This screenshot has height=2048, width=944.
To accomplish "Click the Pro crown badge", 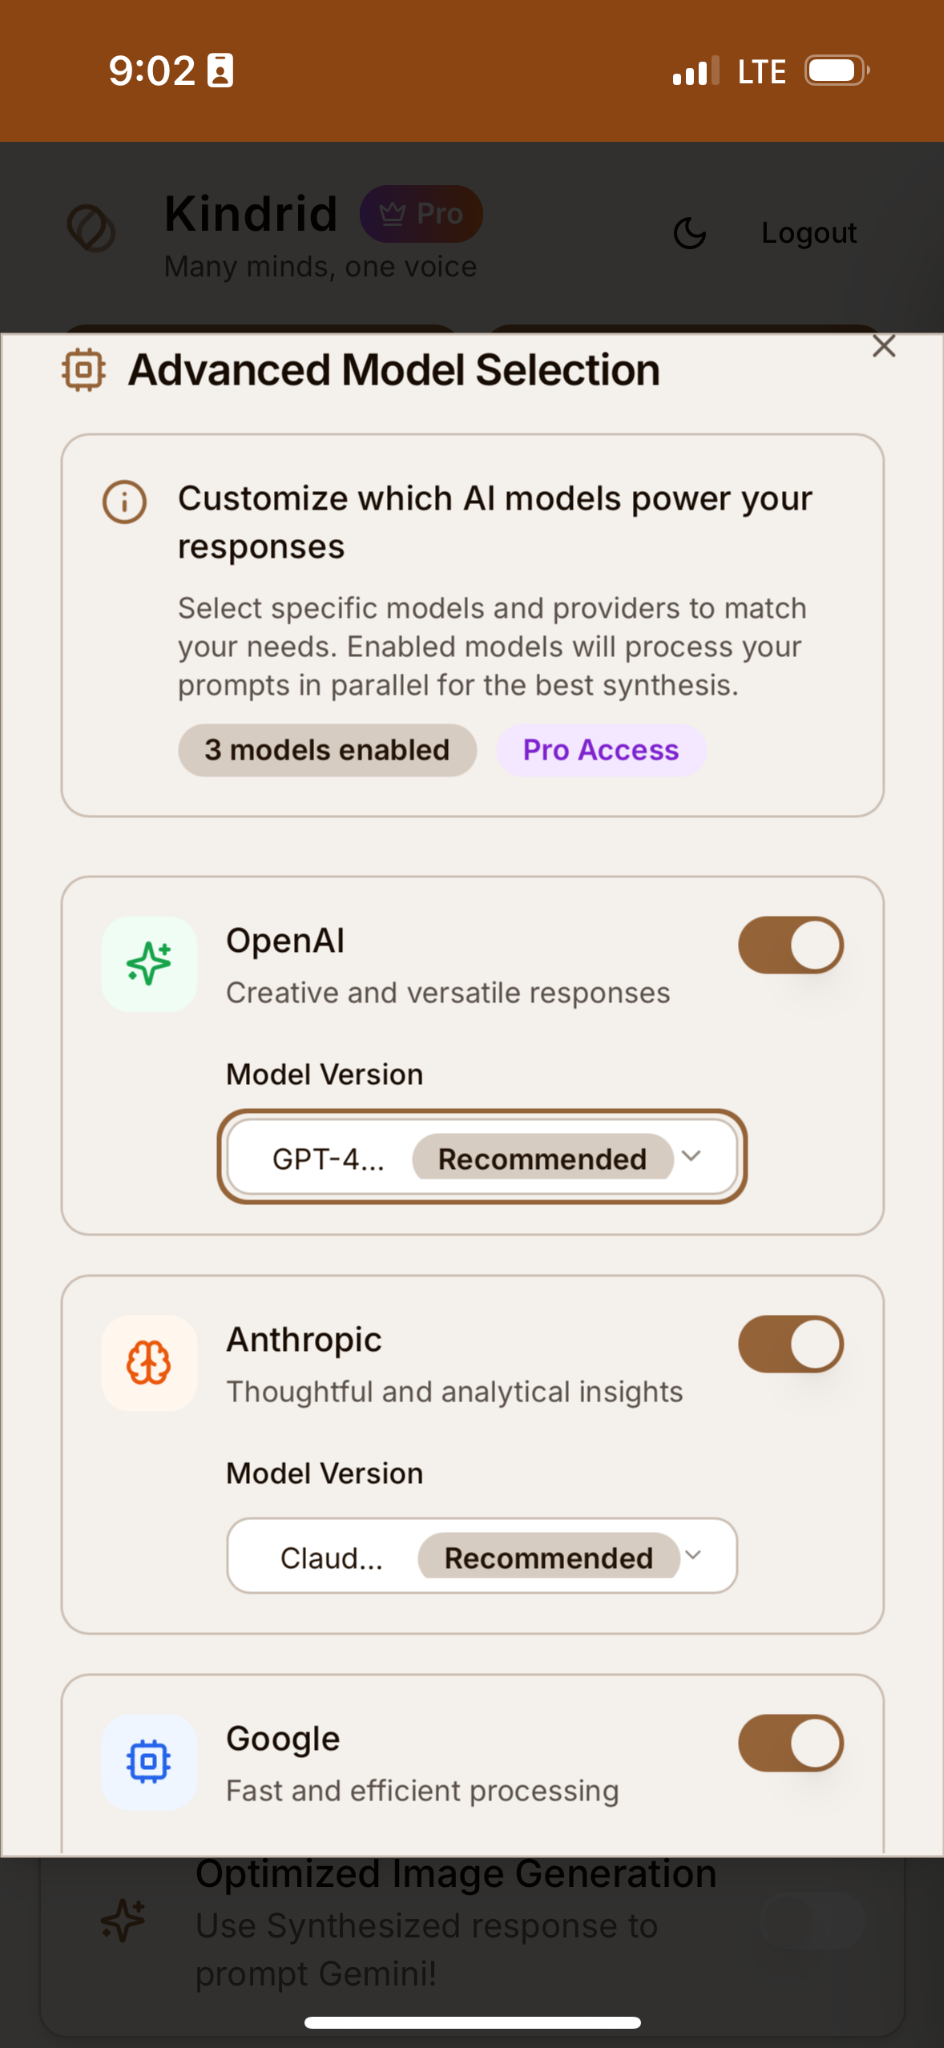I will pyautogui.click(x=421, y=214).
